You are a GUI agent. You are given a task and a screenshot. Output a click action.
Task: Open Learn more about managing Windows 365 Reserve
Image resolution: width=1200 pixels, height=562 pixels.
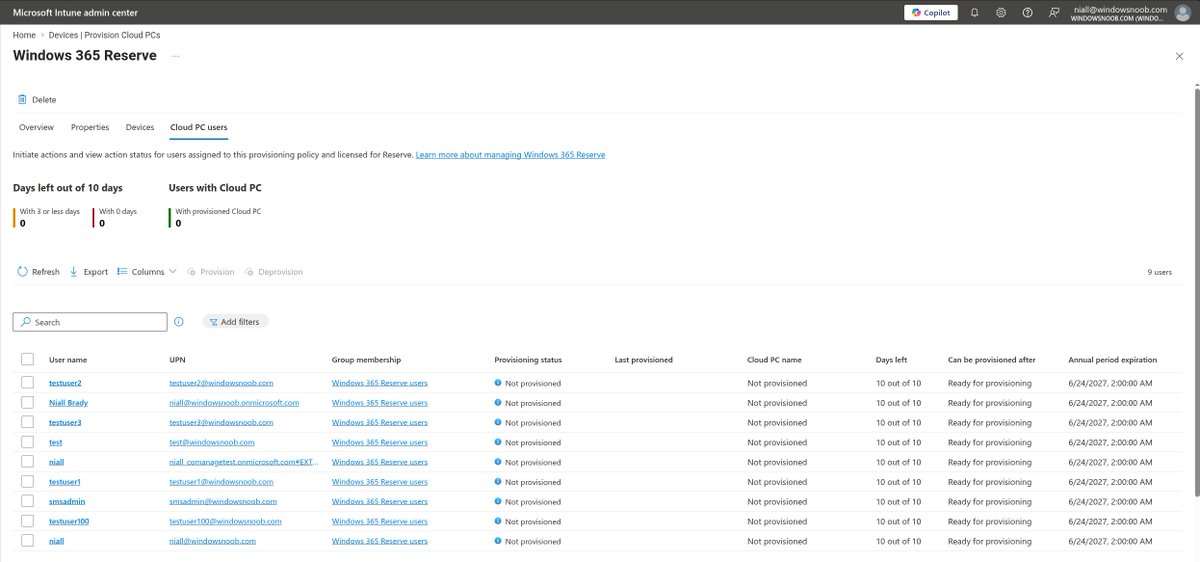click(510, 155)
